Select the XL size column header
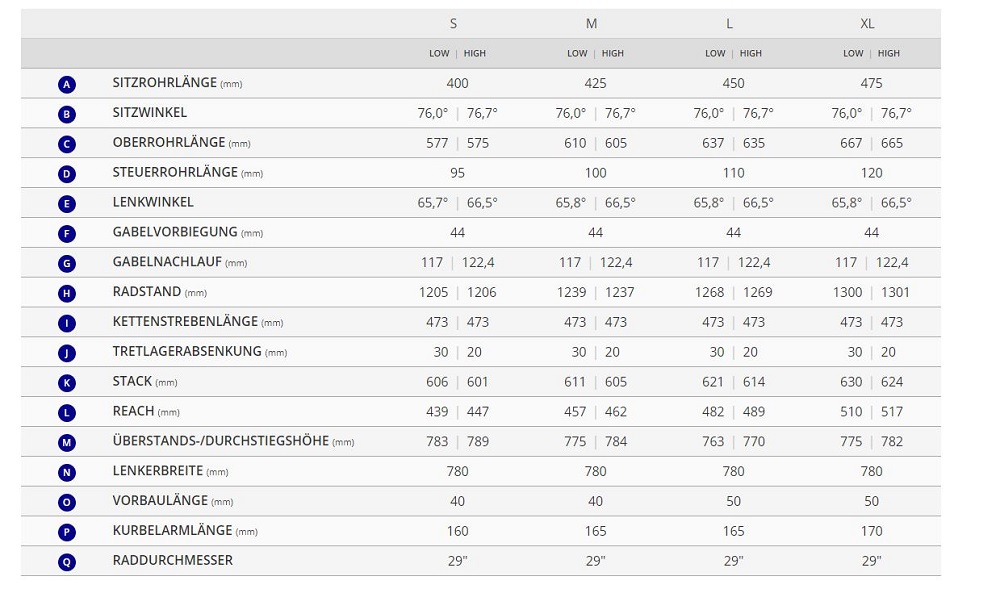1000x589 pixels. click(x=867, y=23)
